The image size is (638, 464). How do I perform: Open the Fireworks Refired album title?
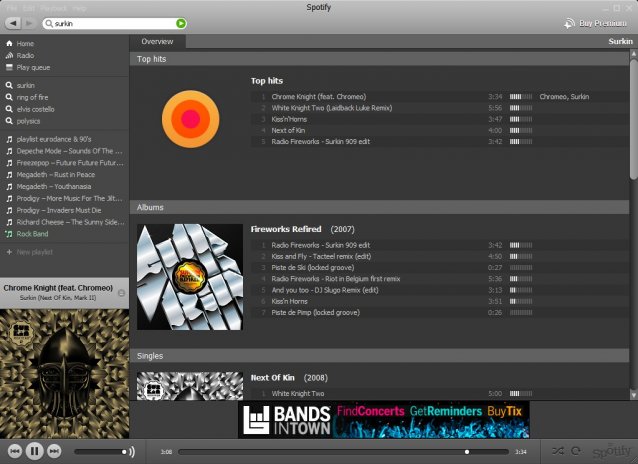coord(286,229)
